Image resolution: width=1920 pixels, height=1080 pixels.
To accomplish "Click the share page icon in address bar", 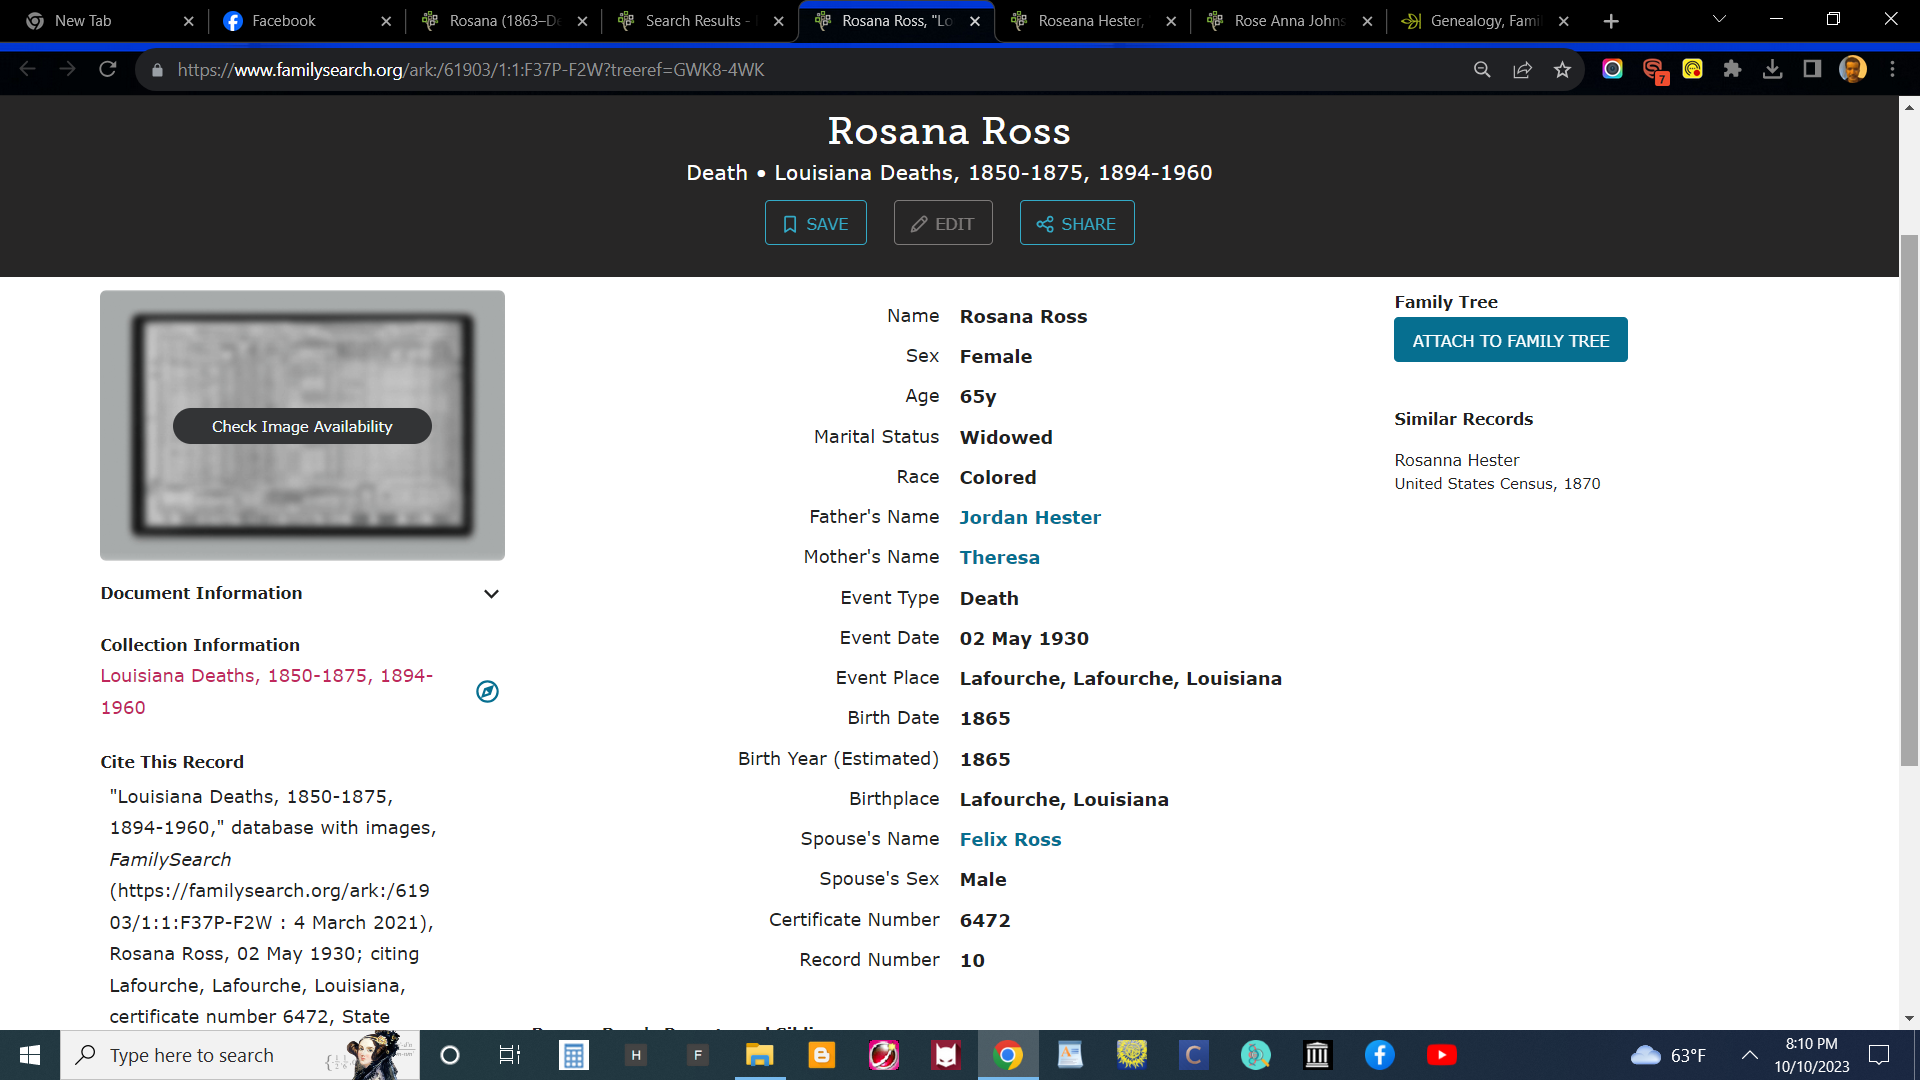I will click(x=1522, y=70).
